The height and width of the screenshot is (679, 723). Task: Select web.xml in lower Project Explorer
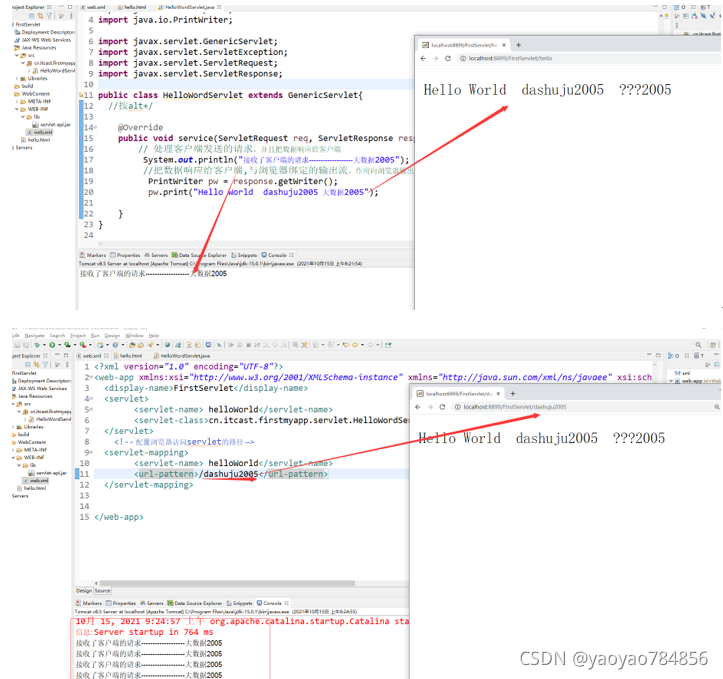[x=37, y=480]
